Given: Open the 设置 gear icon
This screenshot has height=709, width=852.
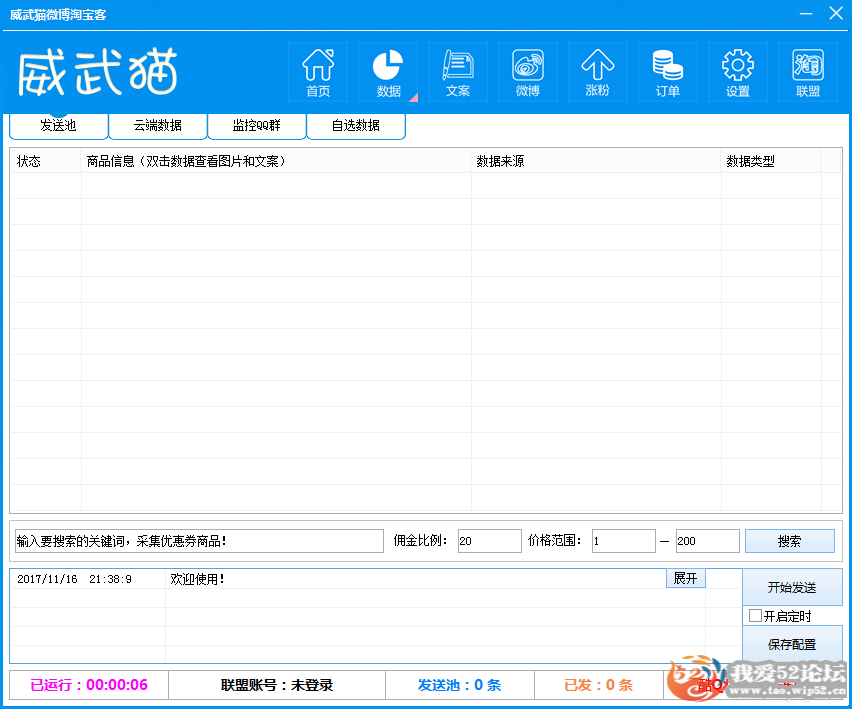Looking at the screenshot, I should pos(738,72).
